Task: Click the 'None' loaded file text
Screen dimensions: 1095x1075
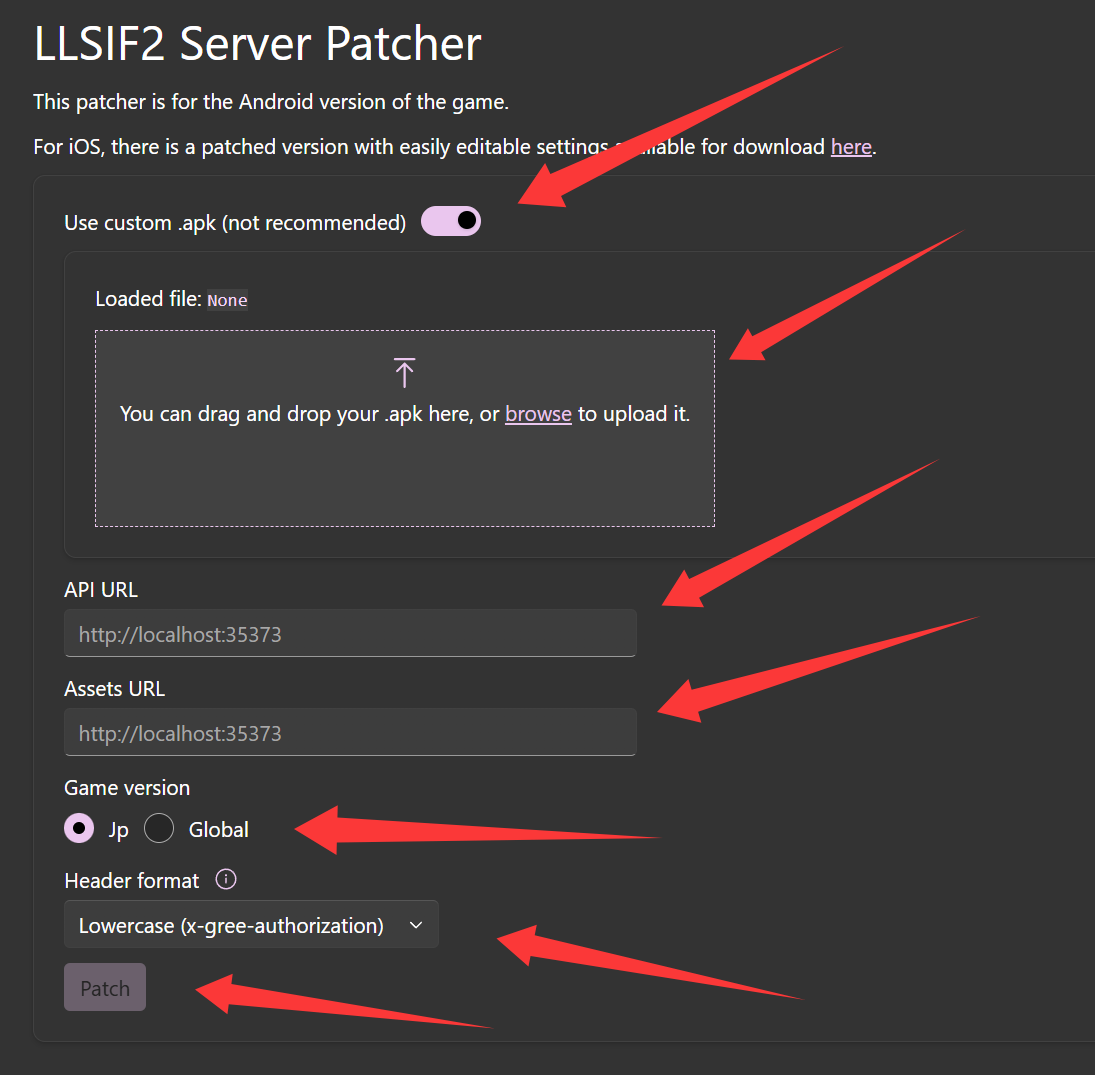Action: pos(227,300)
